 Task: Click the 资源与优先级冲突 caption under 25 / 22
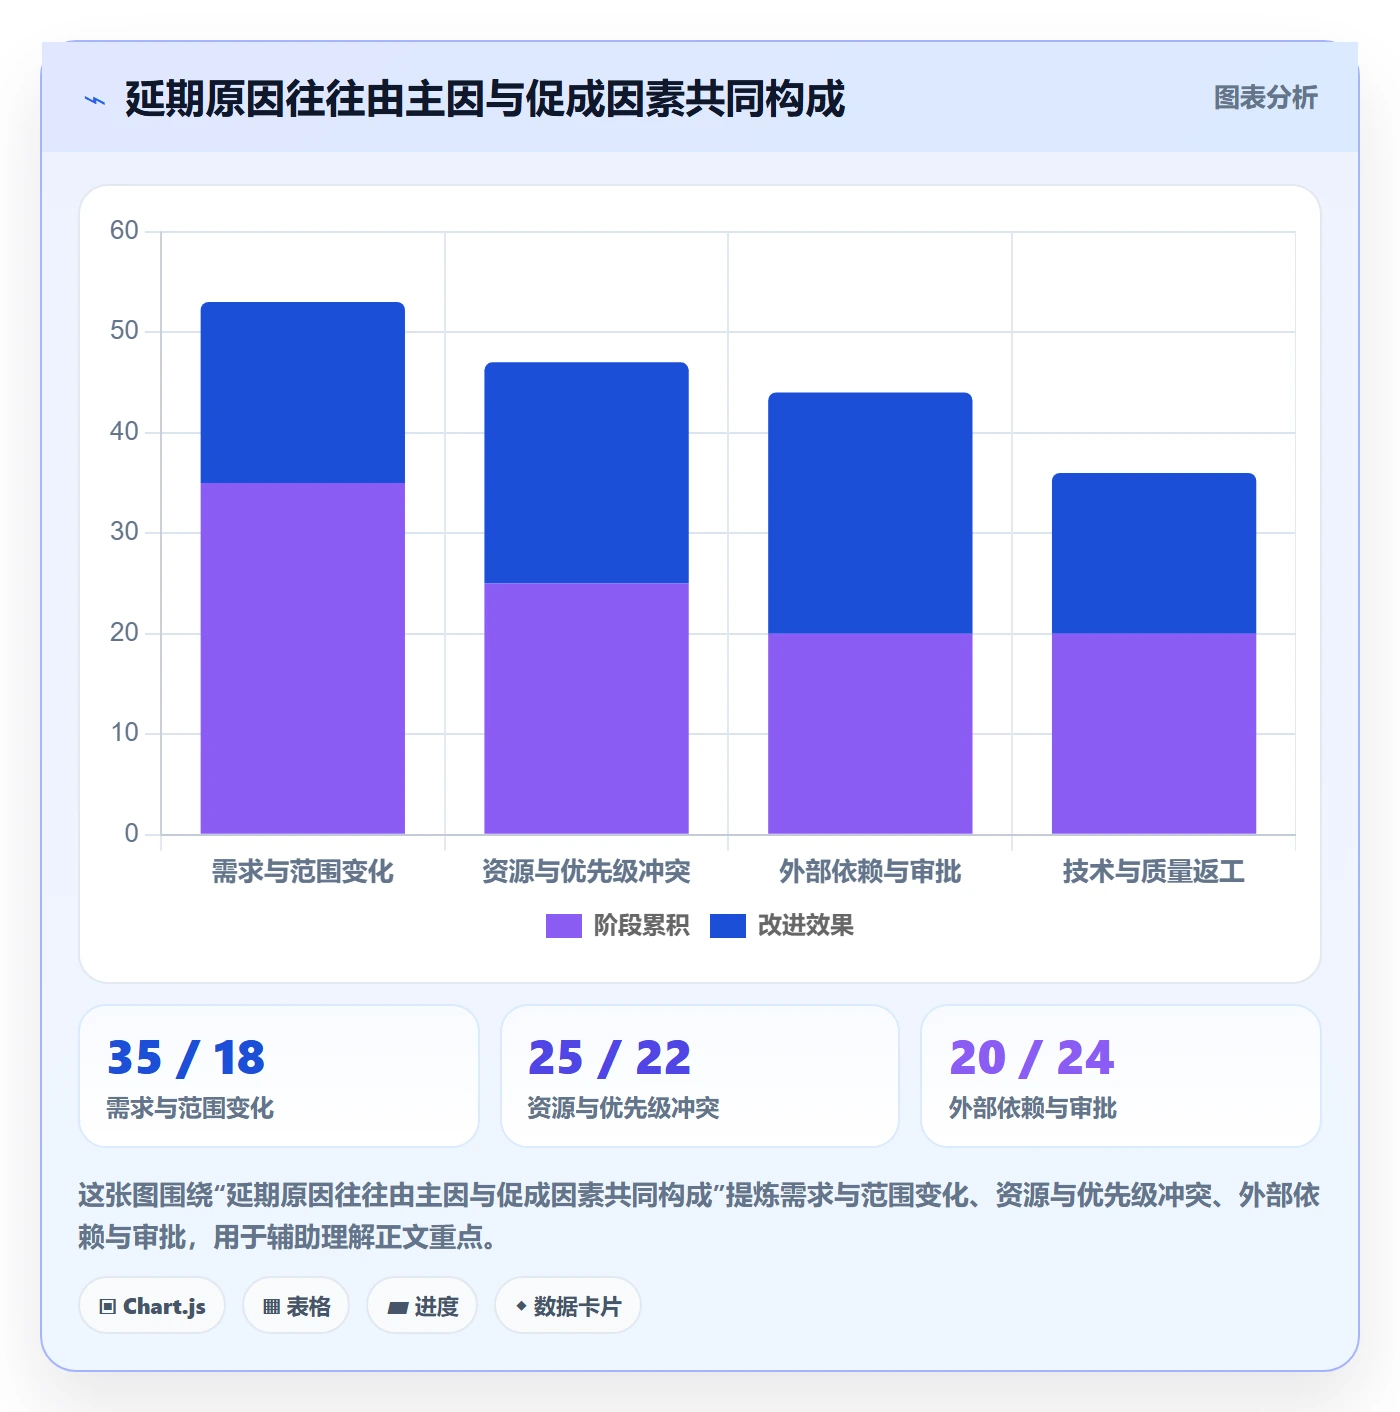click(623, 1108)
